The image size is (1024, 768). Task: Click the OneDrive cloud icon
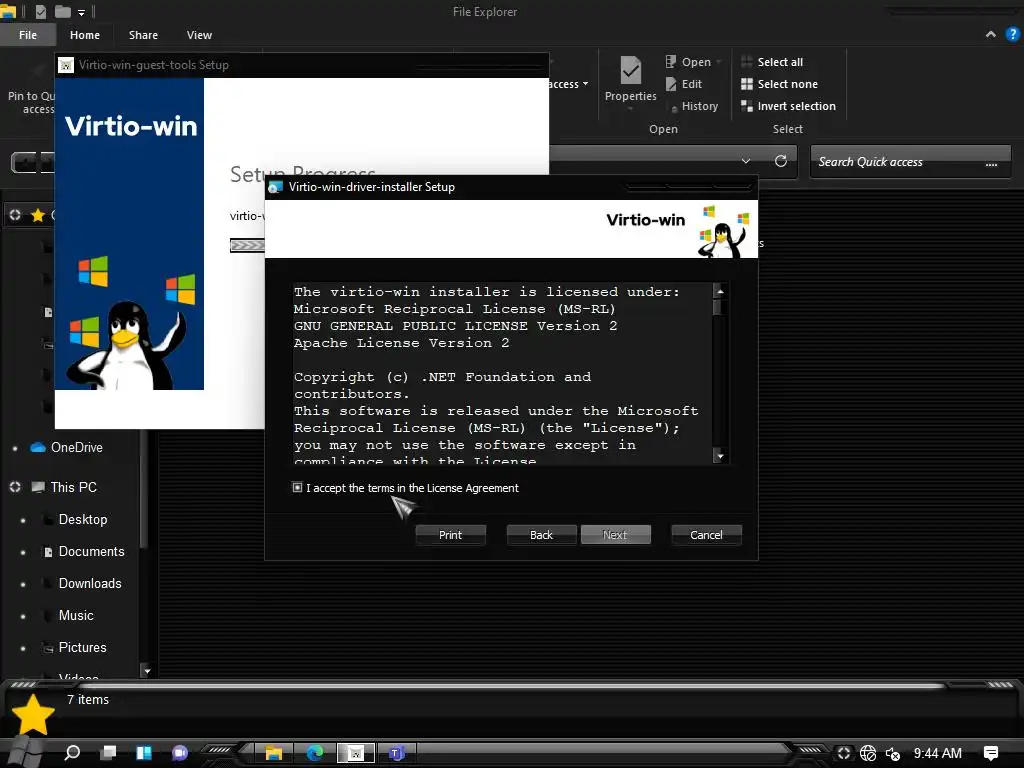click(x=38, y=447)
